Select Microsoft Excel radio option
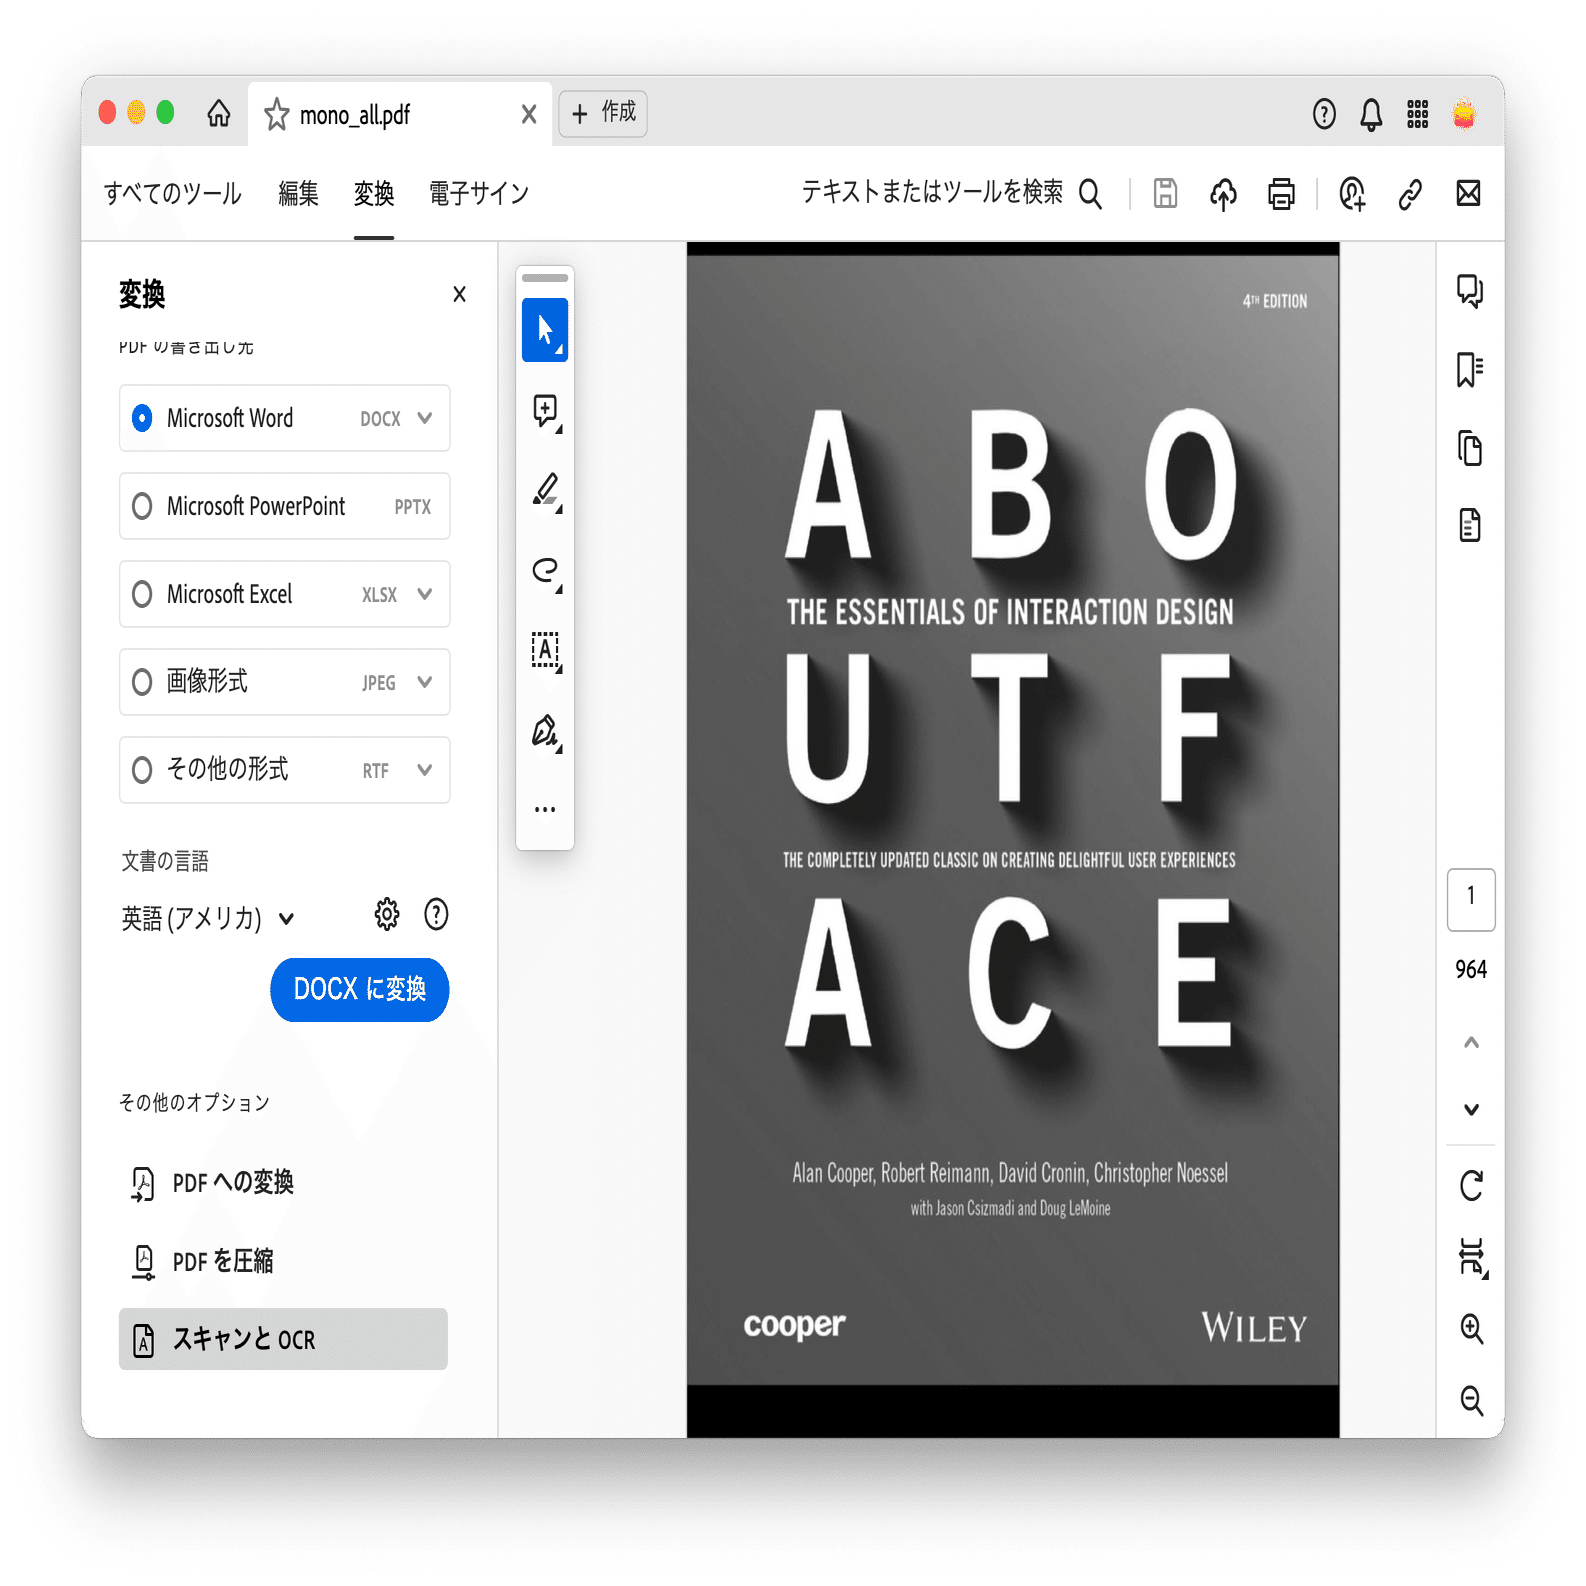Viewport: 1586px width, 1586px height. click(x=142, y=594)
